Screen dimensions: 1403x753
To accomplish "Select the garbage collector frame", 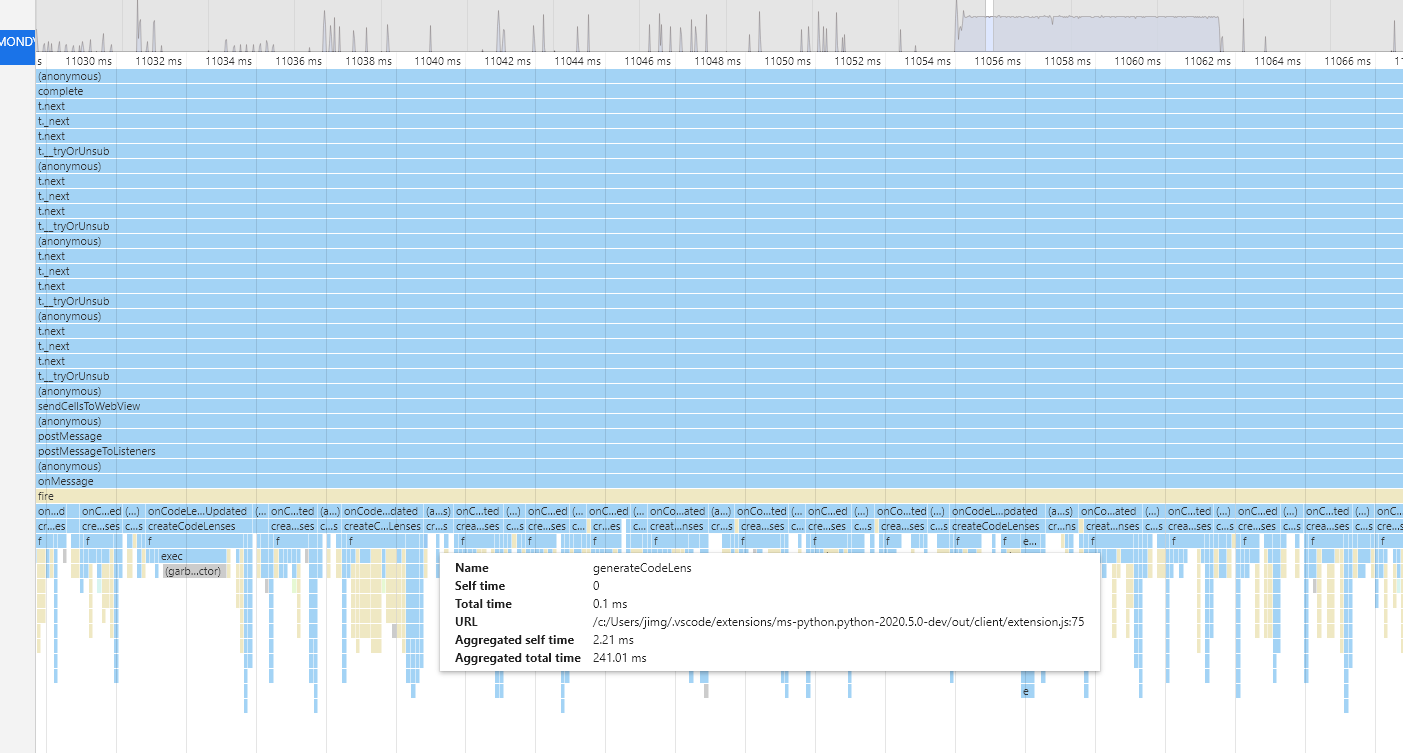I will coord(194,570).
